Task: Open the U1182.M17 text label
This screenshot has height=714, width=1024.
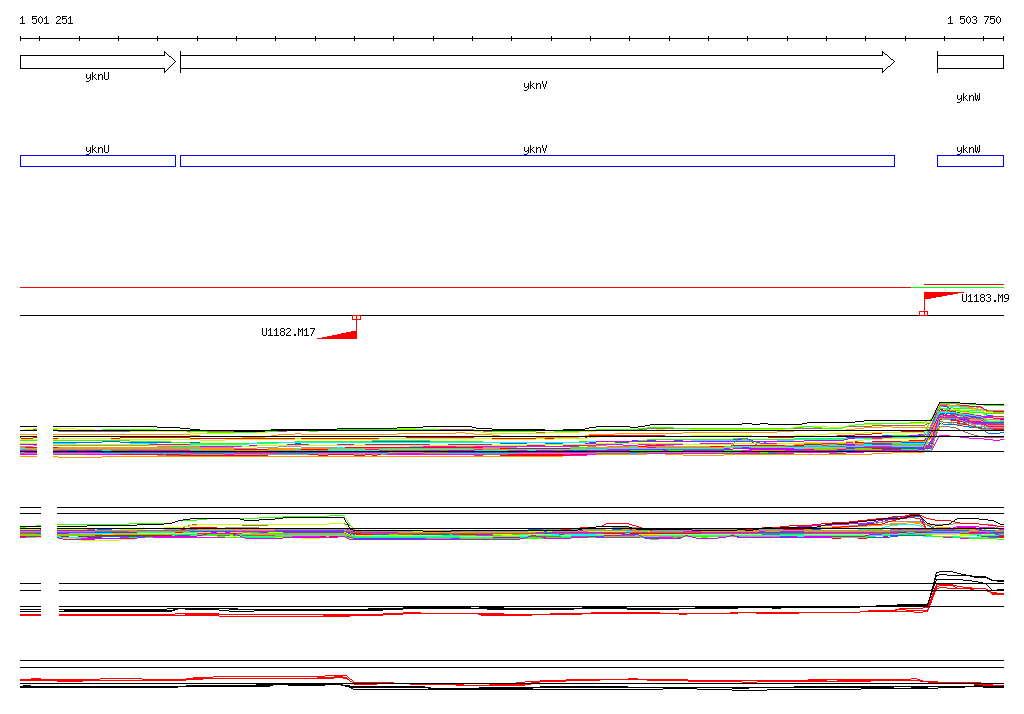Action: [288, 333]
